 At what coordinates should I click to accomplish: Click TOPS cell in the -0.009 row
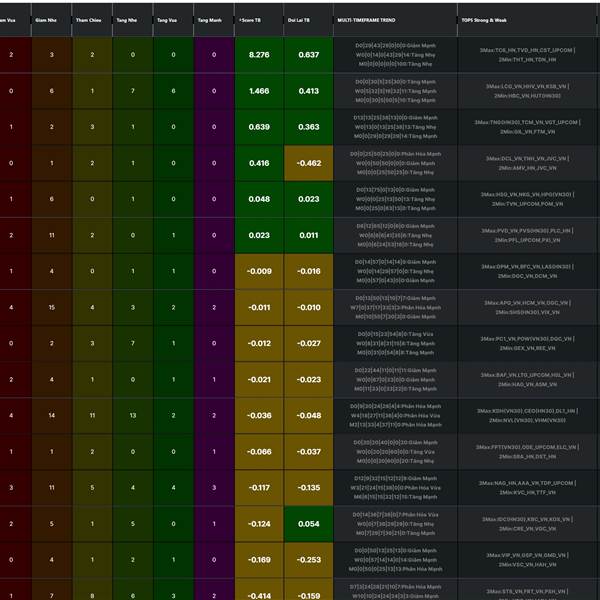pos(527,271)
